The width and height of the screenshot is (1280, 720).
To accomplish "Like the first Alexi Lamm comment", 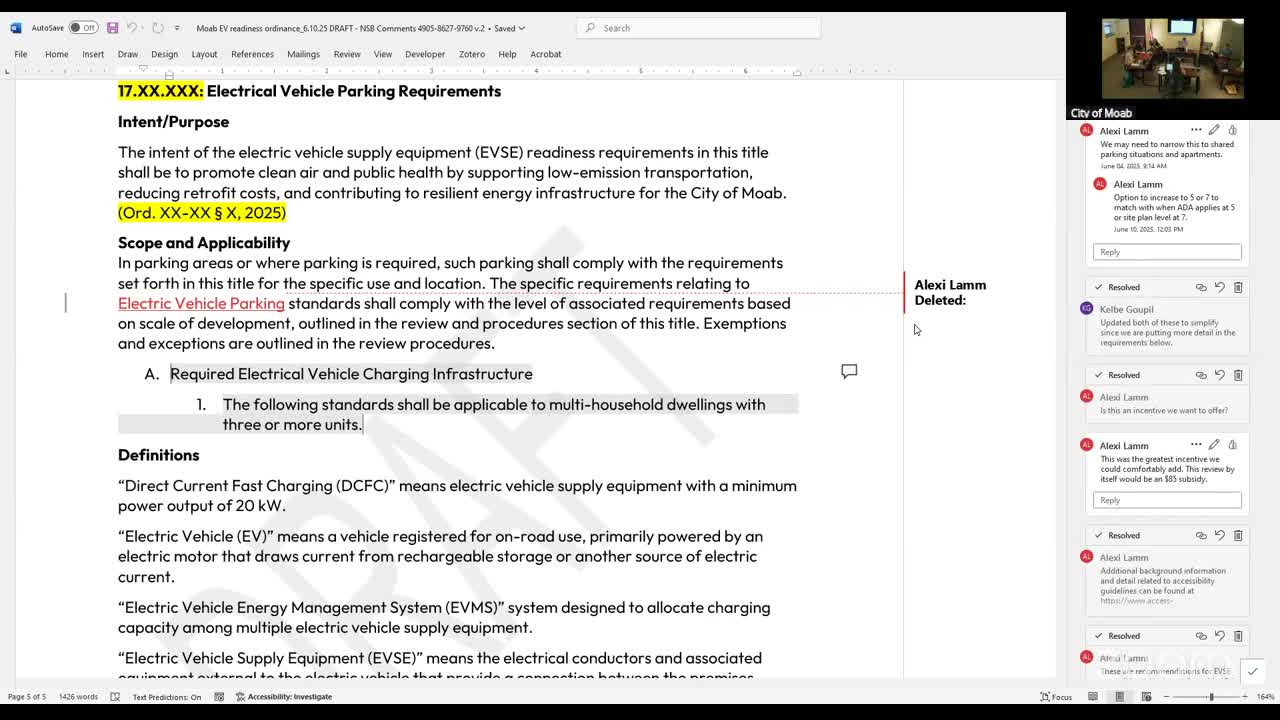I will 1232,130.
